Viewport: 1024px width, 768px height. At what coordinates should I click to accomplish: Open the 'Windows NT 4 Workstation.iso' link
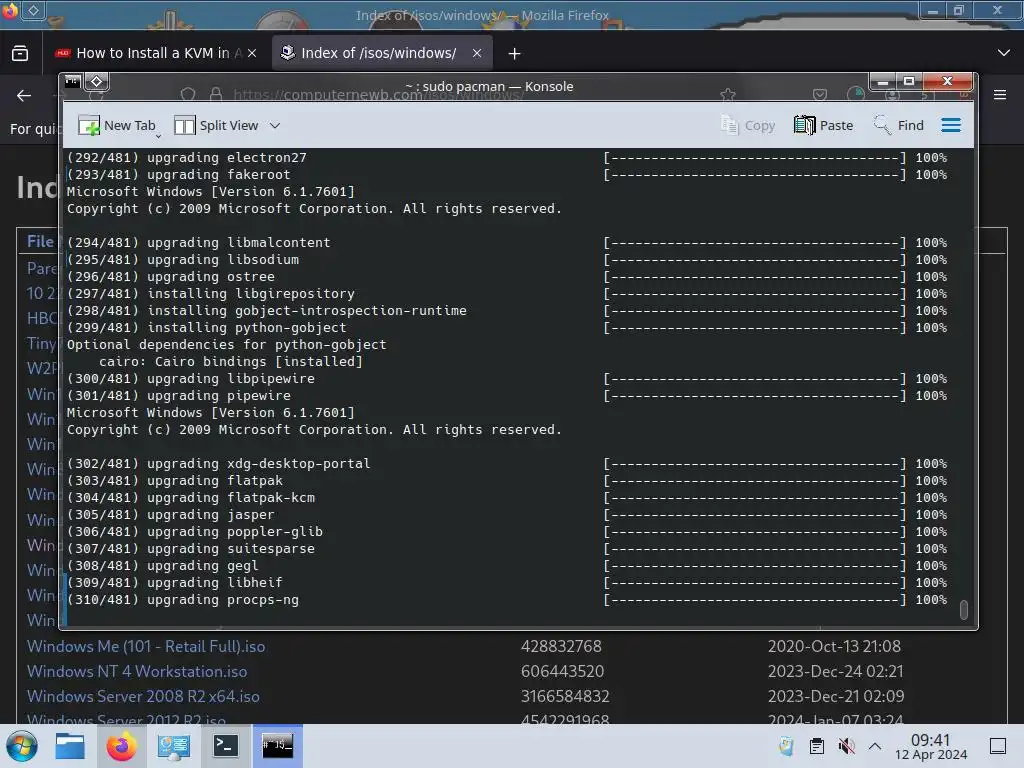137,671
